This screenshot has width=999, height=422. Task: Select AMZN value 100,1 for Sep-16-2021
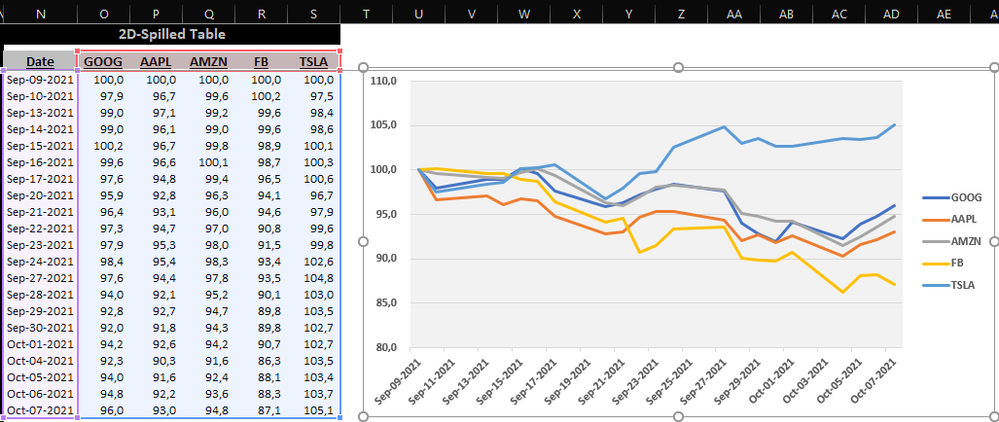208,163
